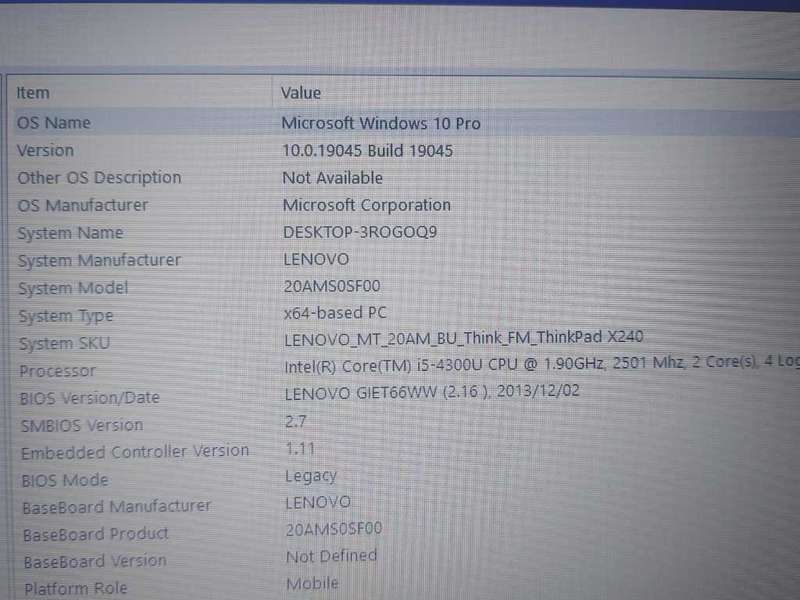The width and height of the screenshot is (800, 600).
Task: Click value 10.0.19045 Build 19045
Action: coord(367,151)
